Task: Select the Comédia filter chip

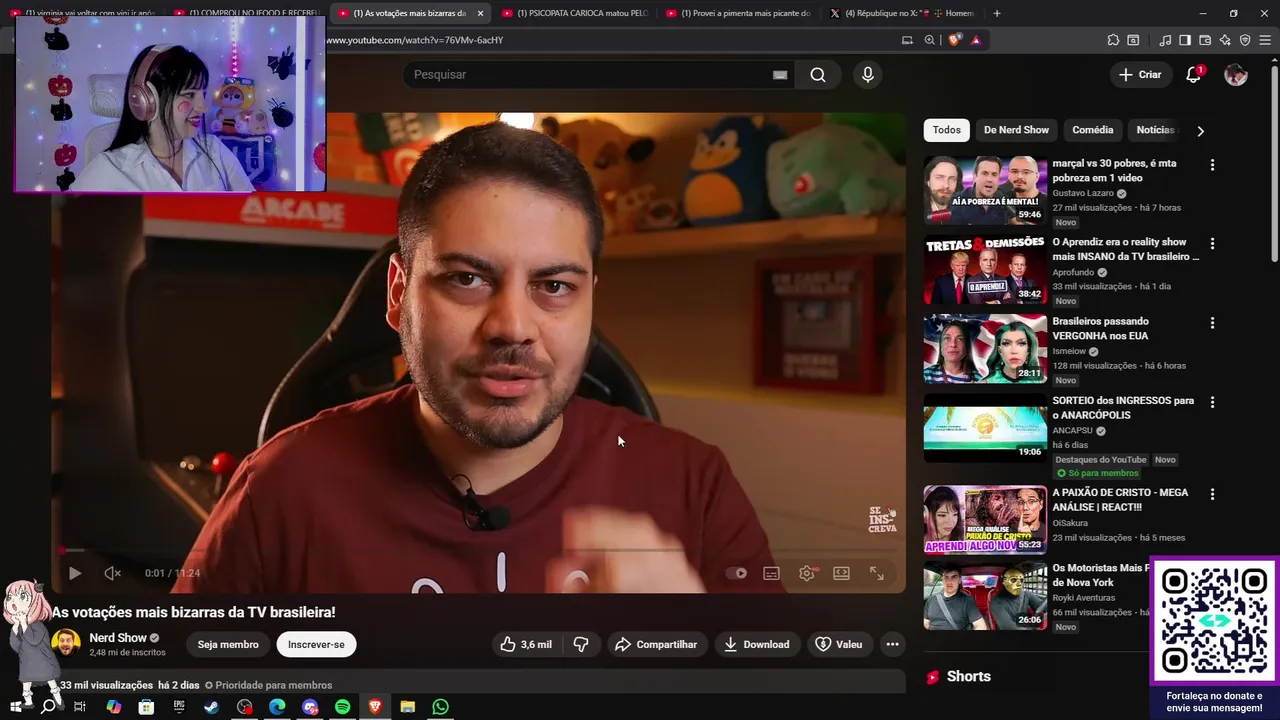Action: tap(1092, 130)
